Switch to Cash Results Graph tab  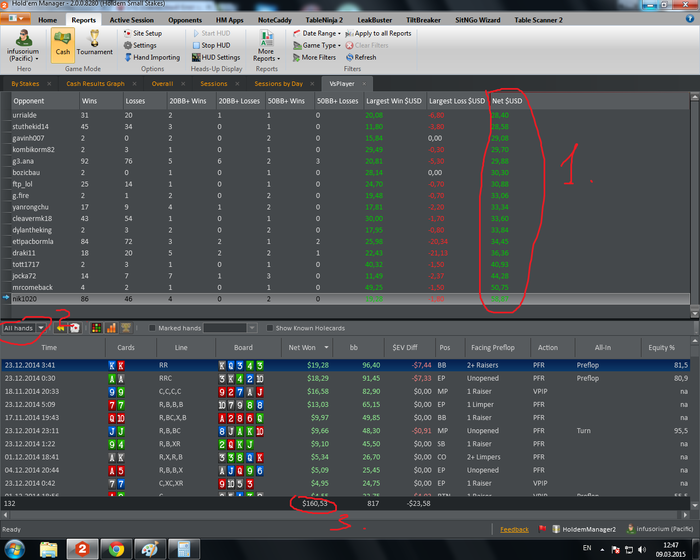click(95, 84)
